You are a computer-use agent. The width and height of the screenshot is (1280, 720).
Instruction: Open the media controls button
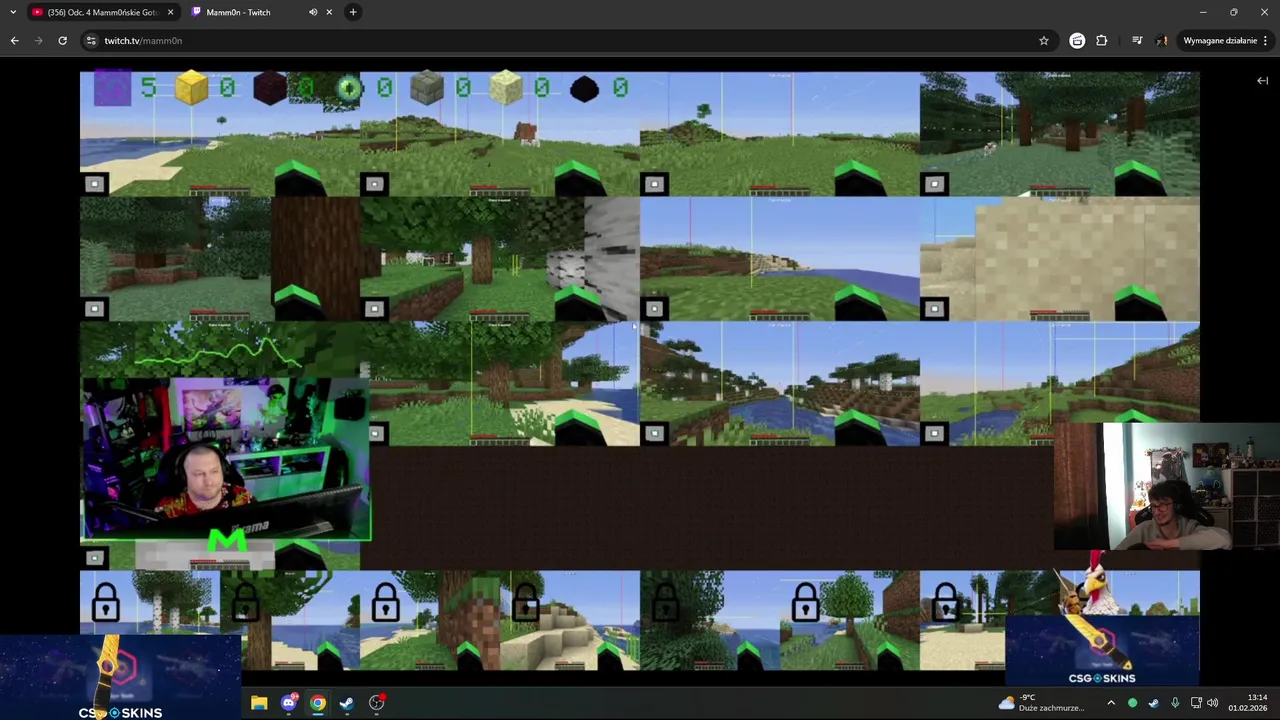click(1137, 40)
